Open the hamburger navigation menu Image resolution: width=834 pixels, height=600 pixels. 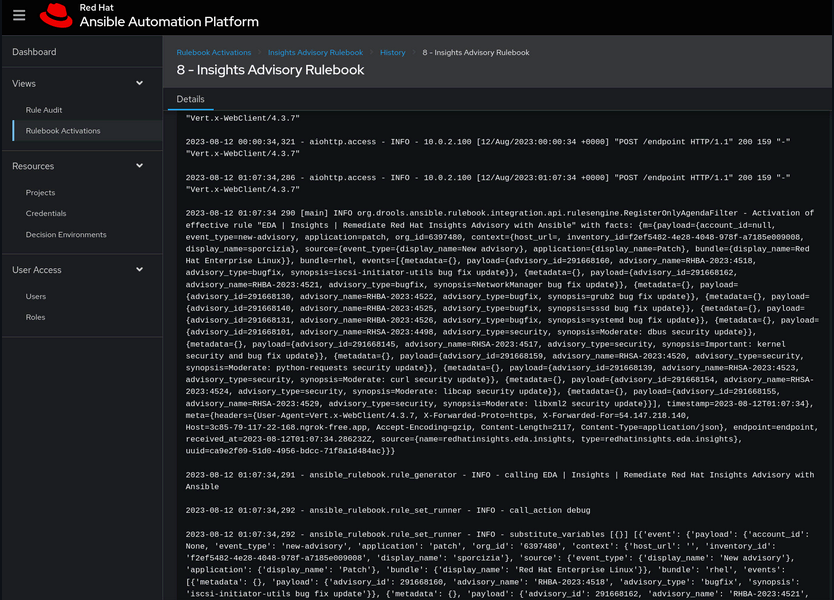tap(19, 18)
